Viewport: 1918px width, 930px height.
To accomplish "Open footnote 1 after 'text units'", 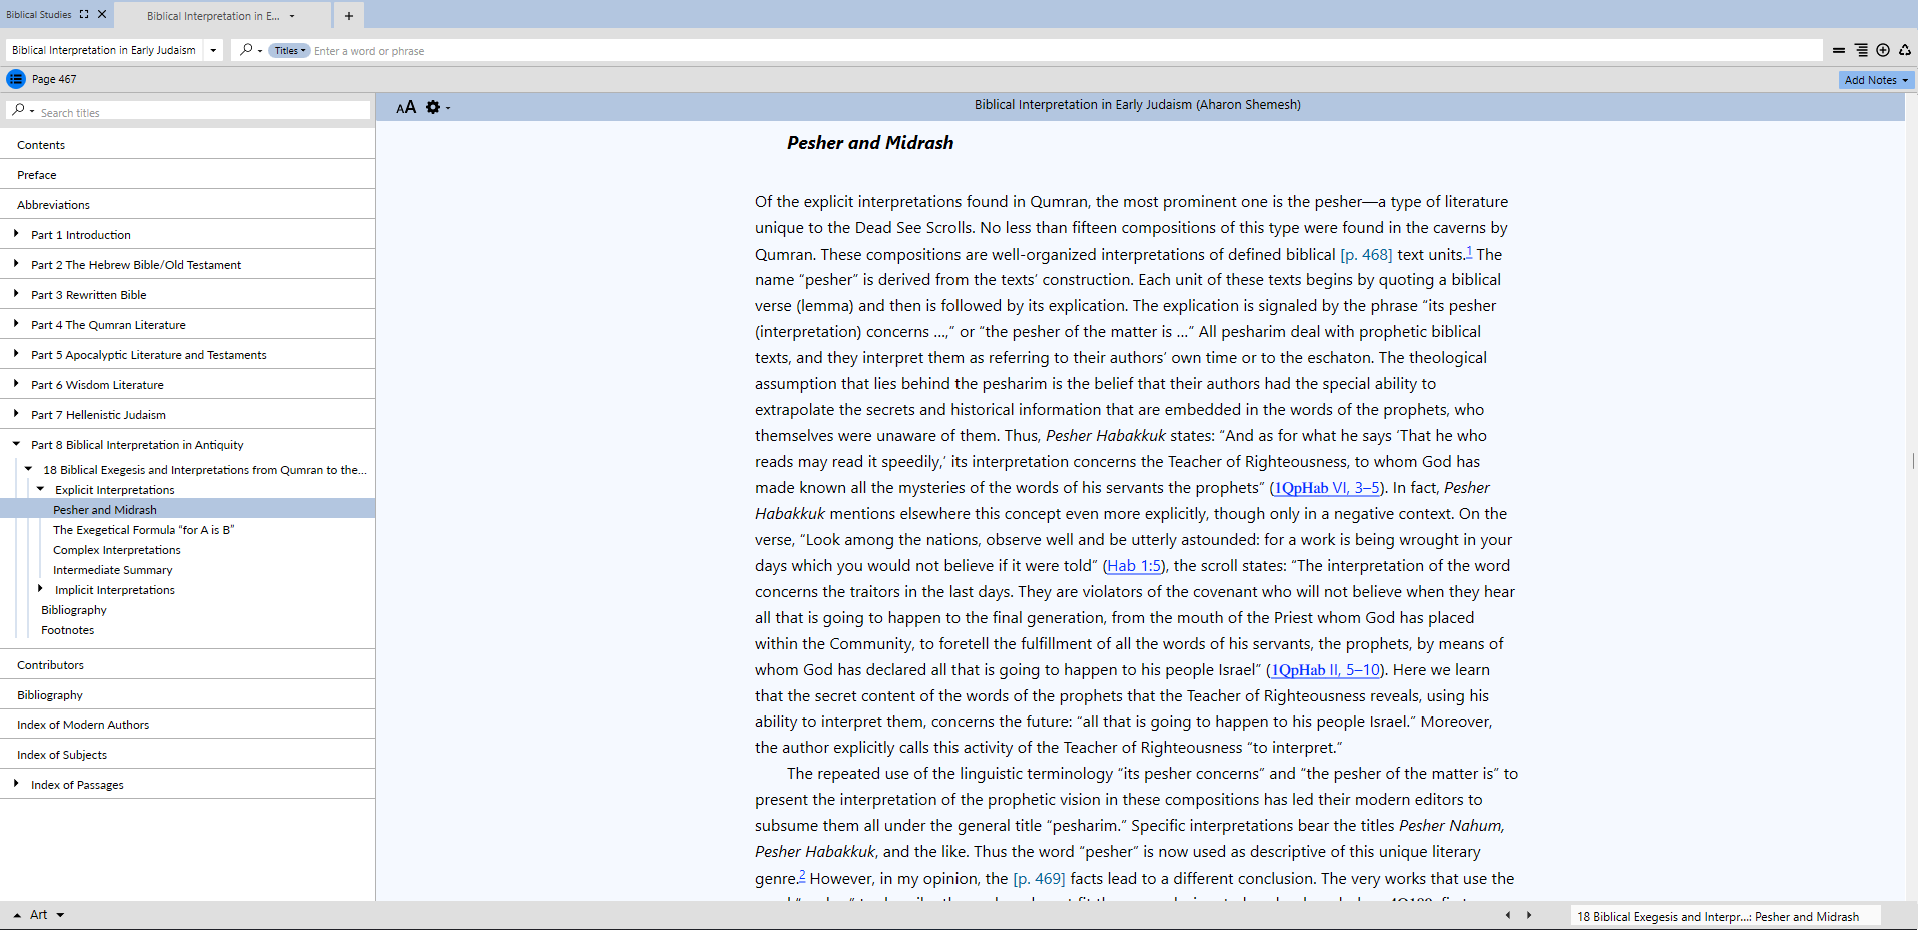I will coord(1469,251).
